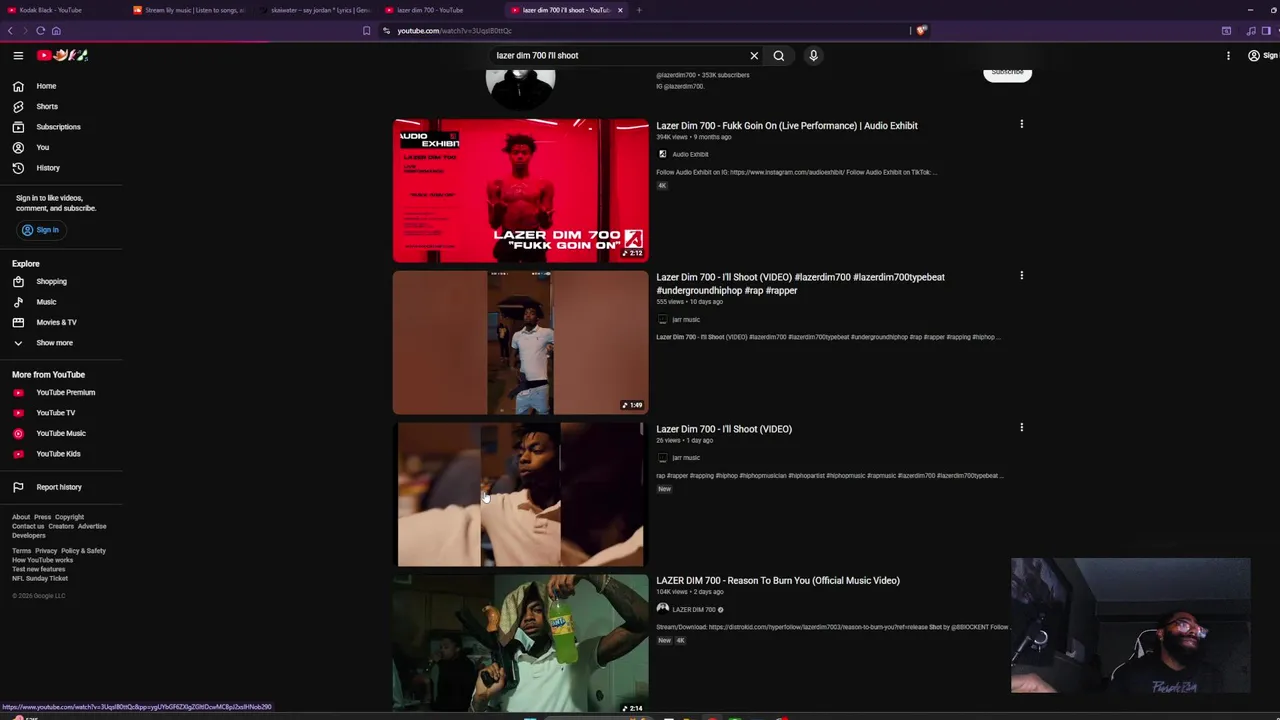1280x720 pixels.
Task: Start voice search with microphone icon
Action: click(x=813, y=55)
